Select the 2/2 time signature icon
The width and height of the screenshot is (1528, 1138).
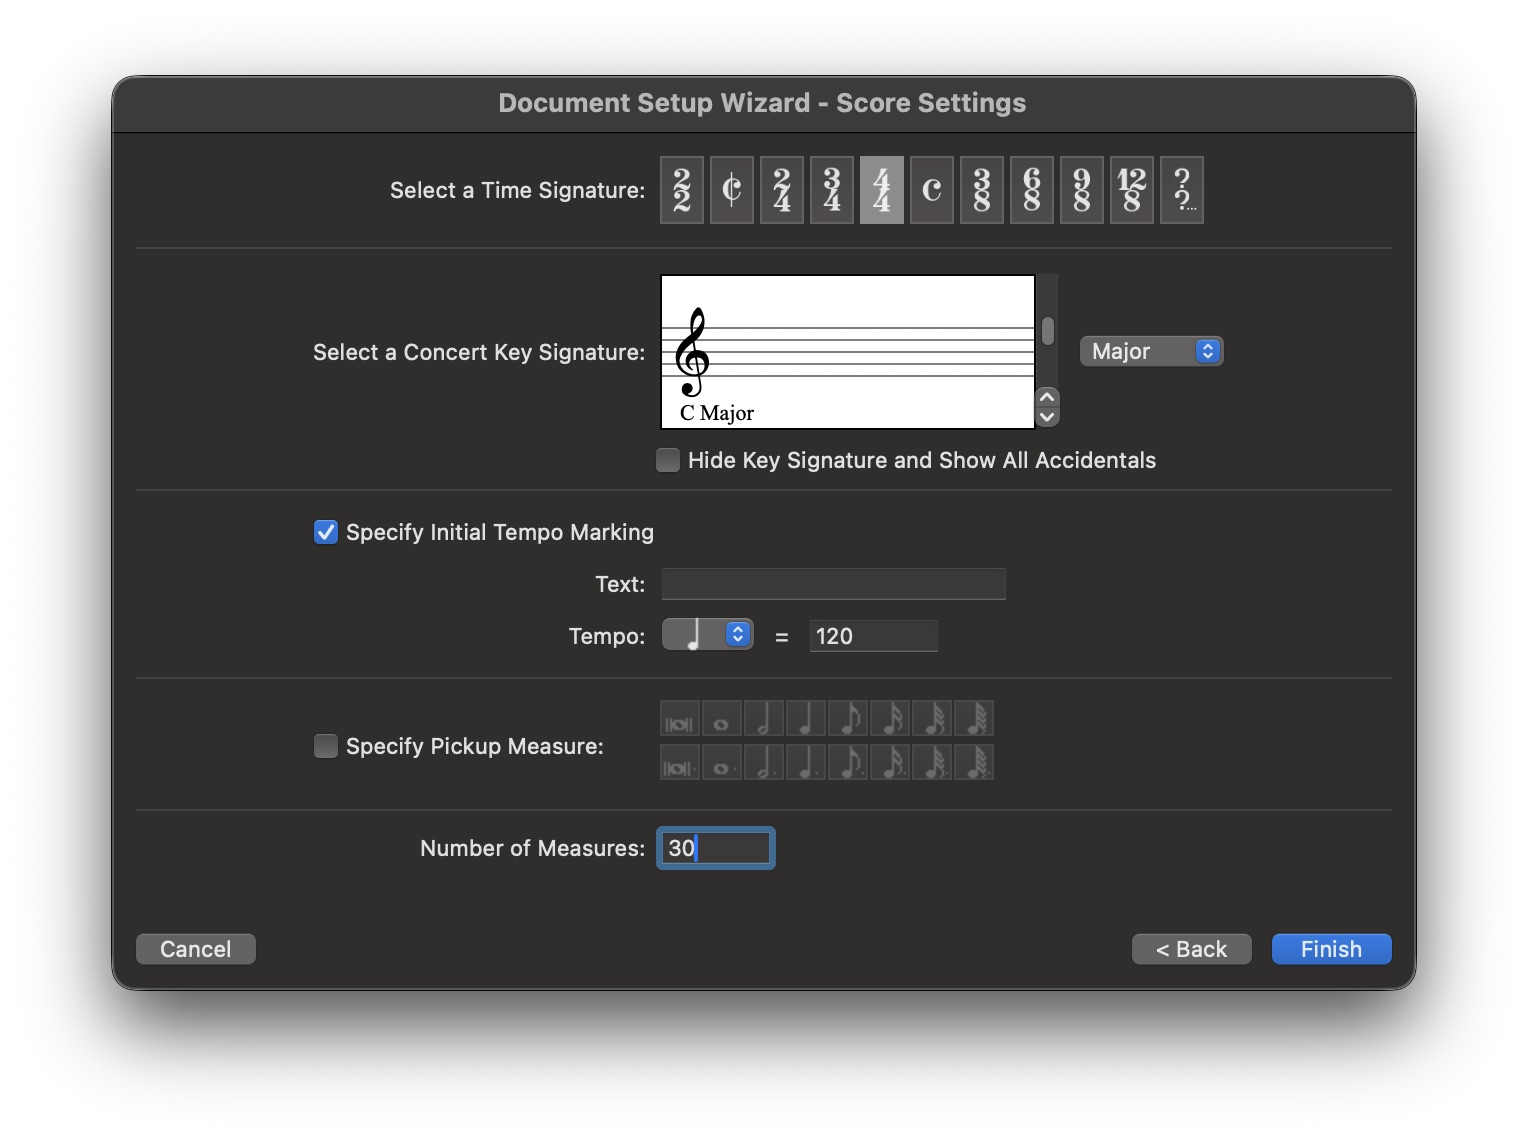pos(681,190)
